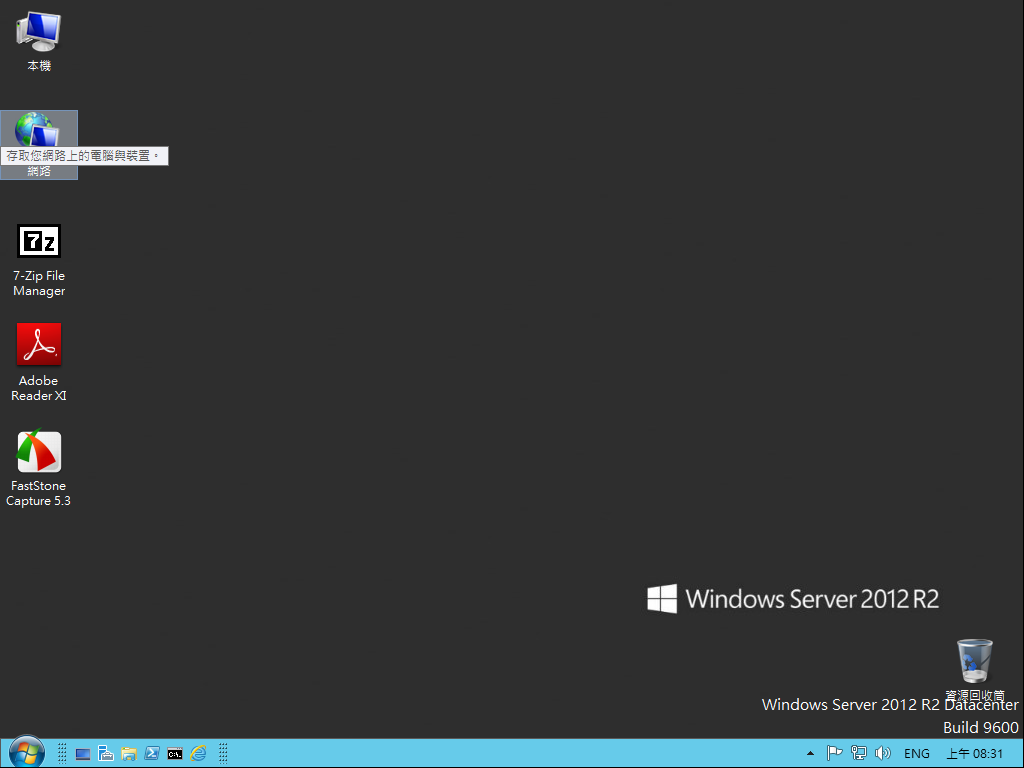Launch Server Manager from the taskbar
The height and width of the screenshot is (768, 1024).
point(106,754)
